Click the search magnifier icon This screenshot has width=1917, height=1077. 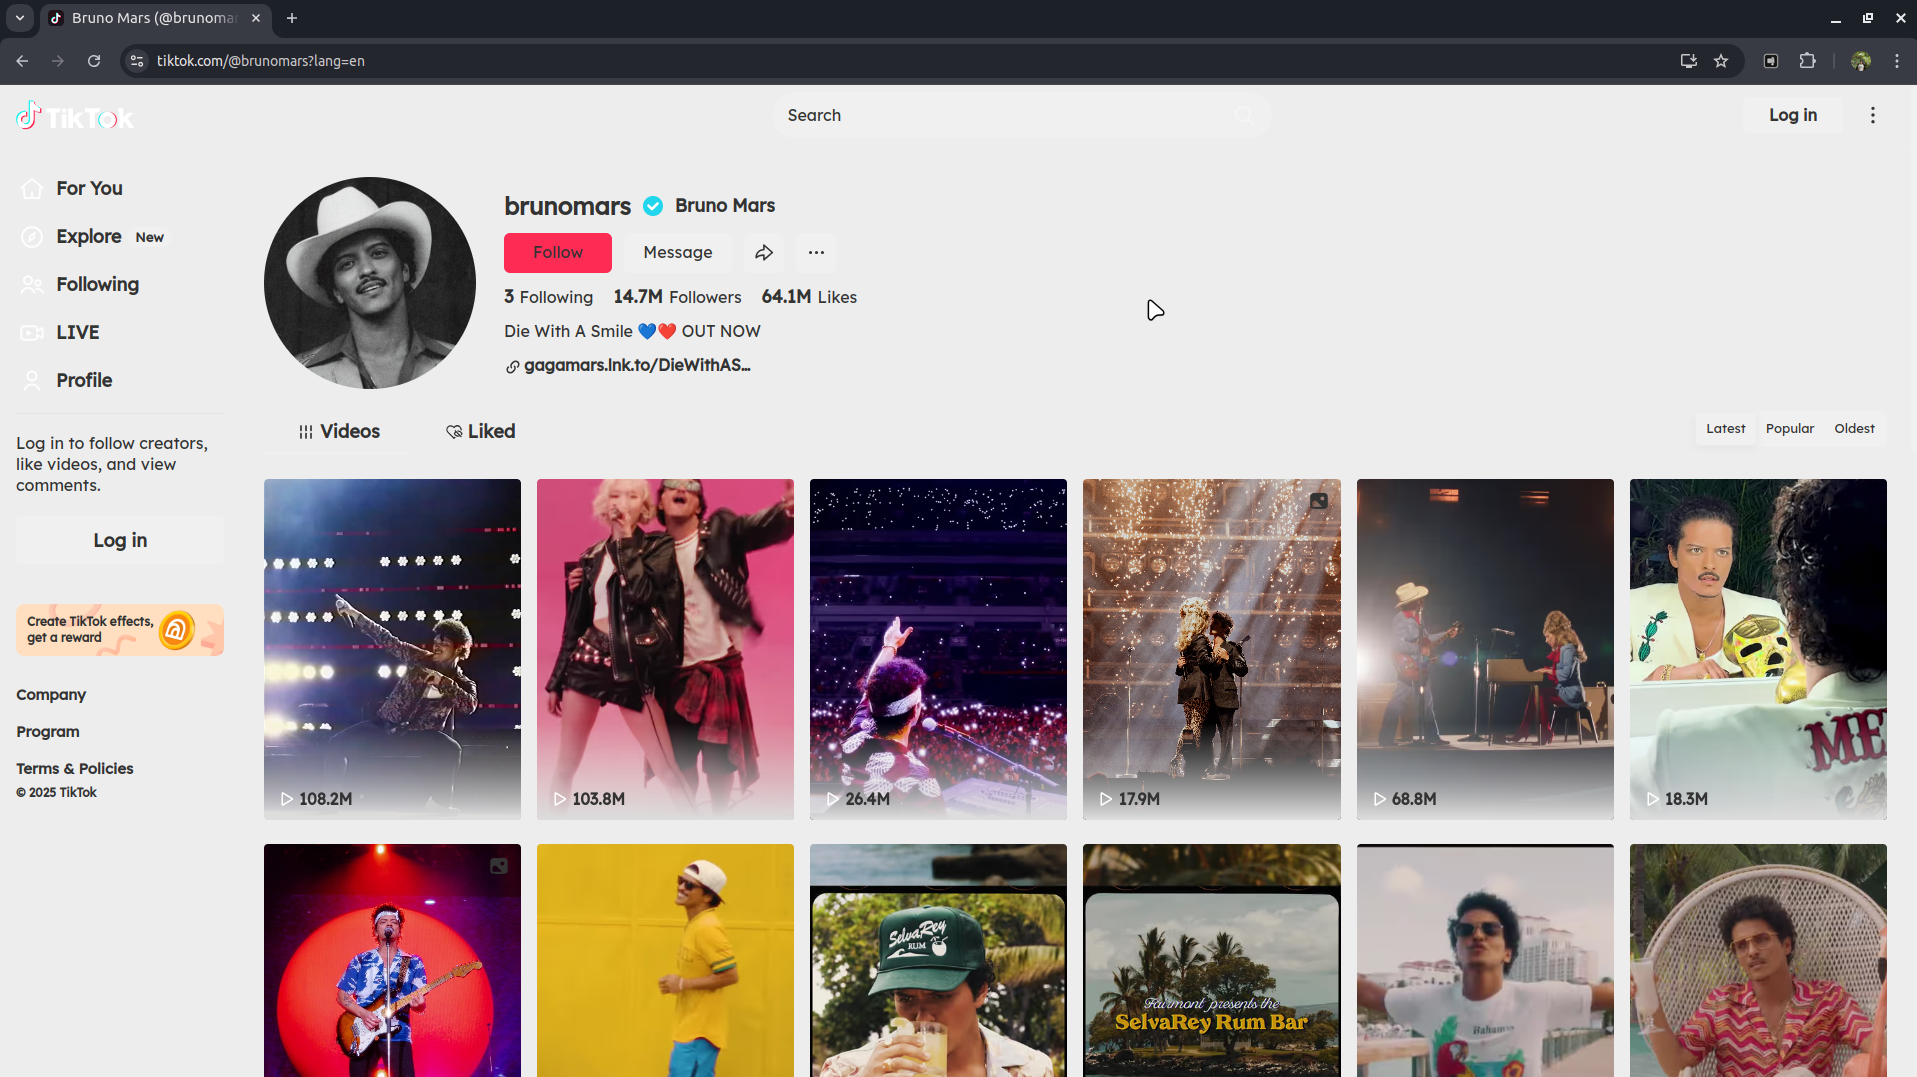pos(1243,115)
